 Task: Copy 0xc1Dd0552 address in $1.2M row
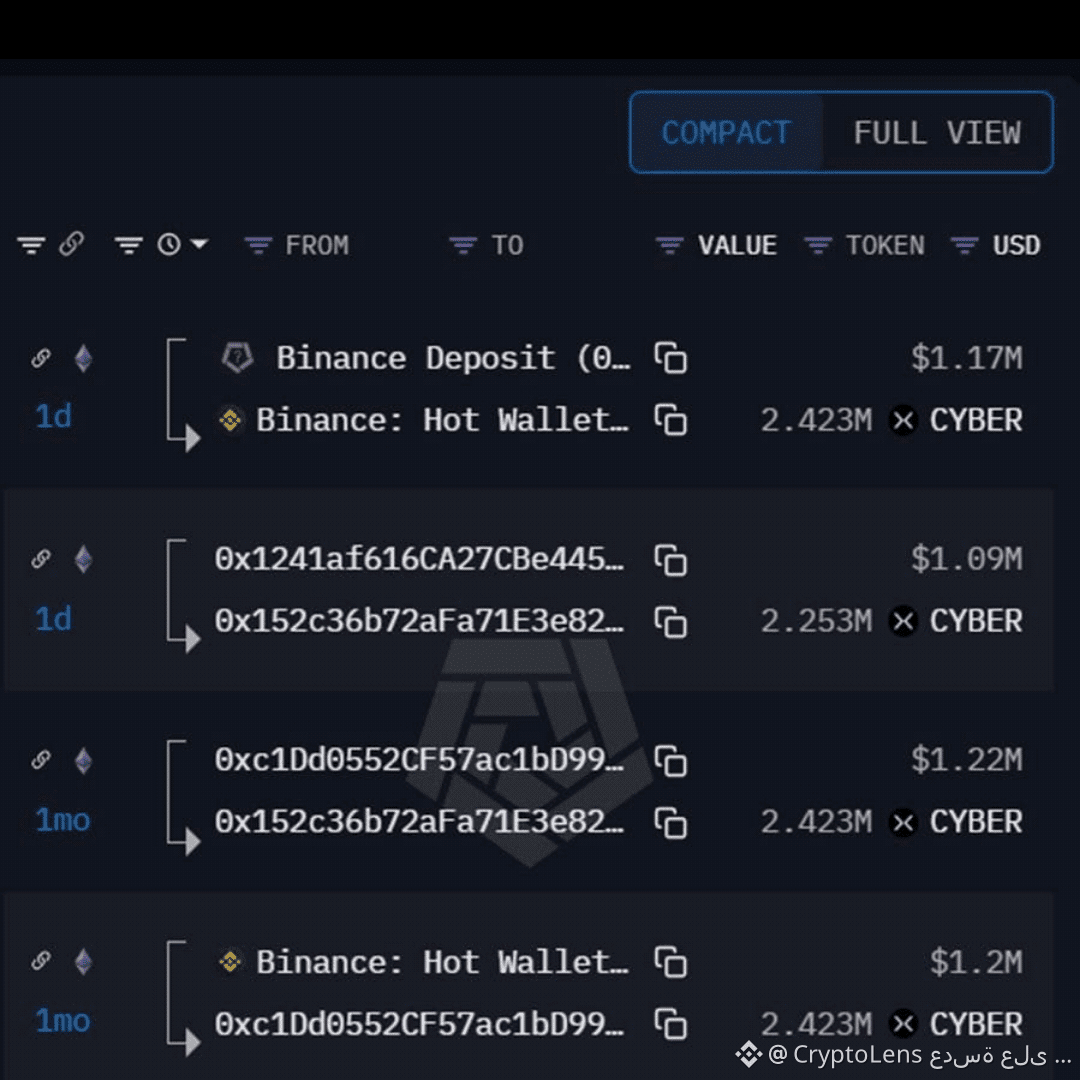(671, 1024)
